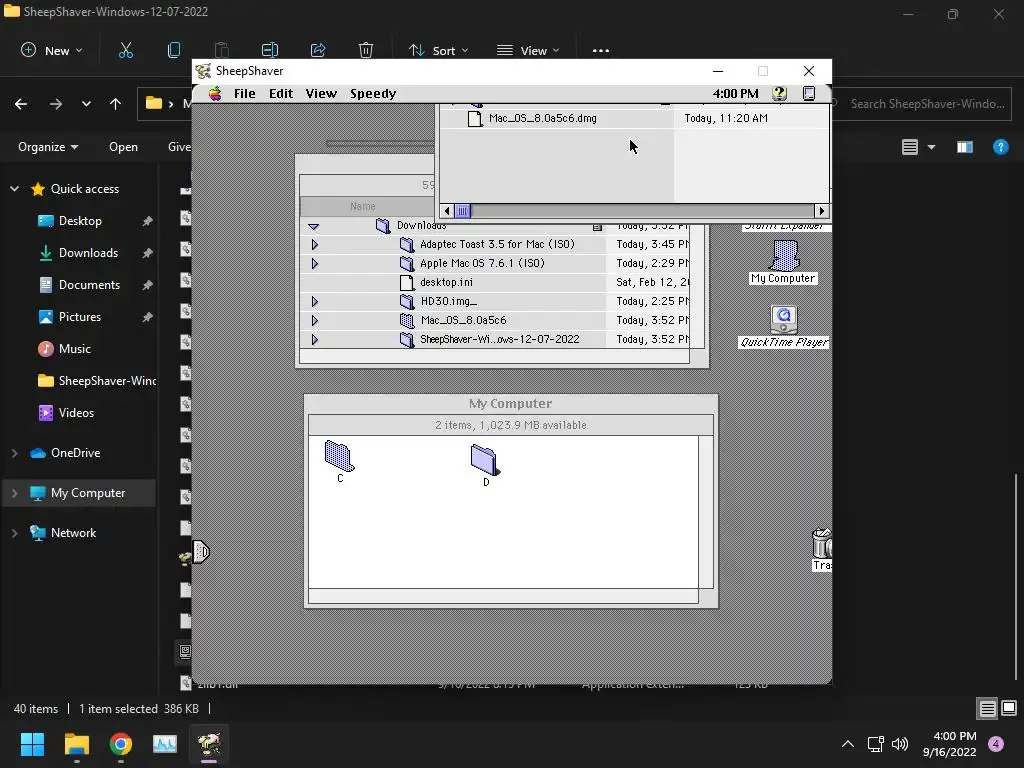Click the My Computer window title bar

coord(511,404)
